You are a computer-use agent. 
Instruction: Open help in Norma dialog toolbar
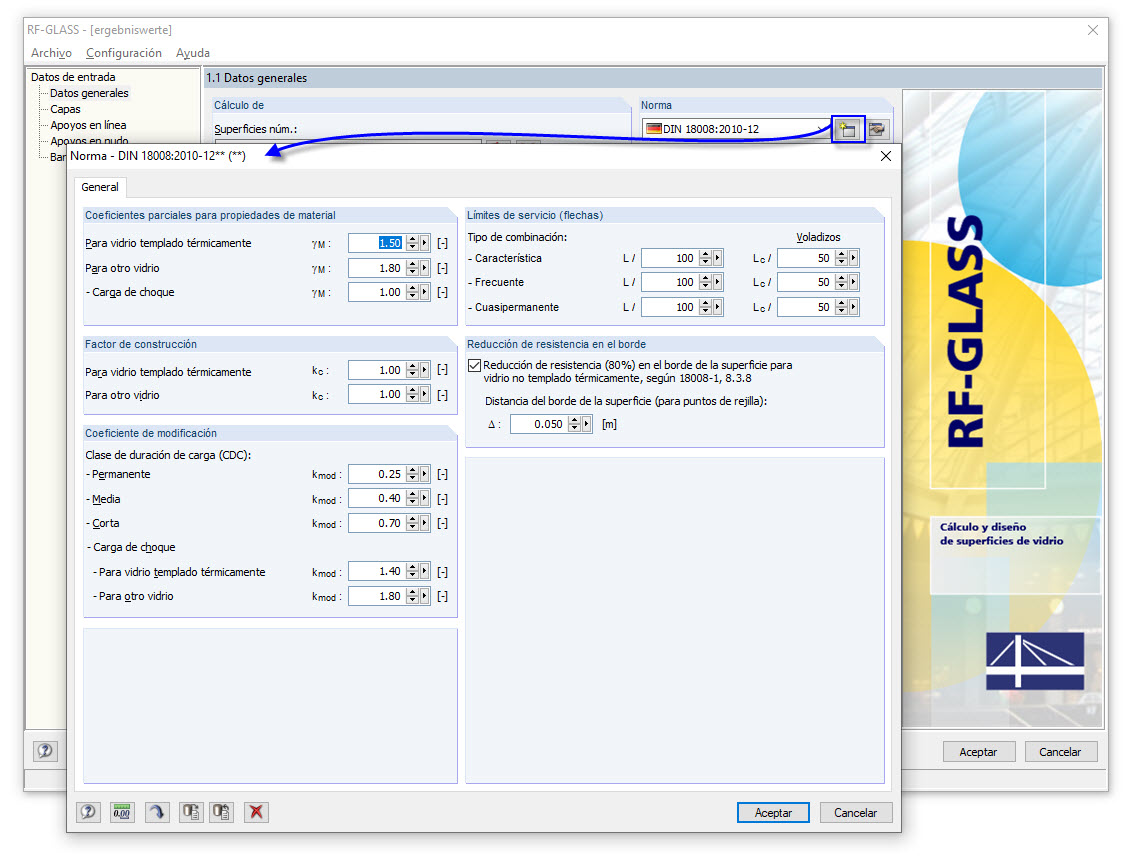click(88, 812)
